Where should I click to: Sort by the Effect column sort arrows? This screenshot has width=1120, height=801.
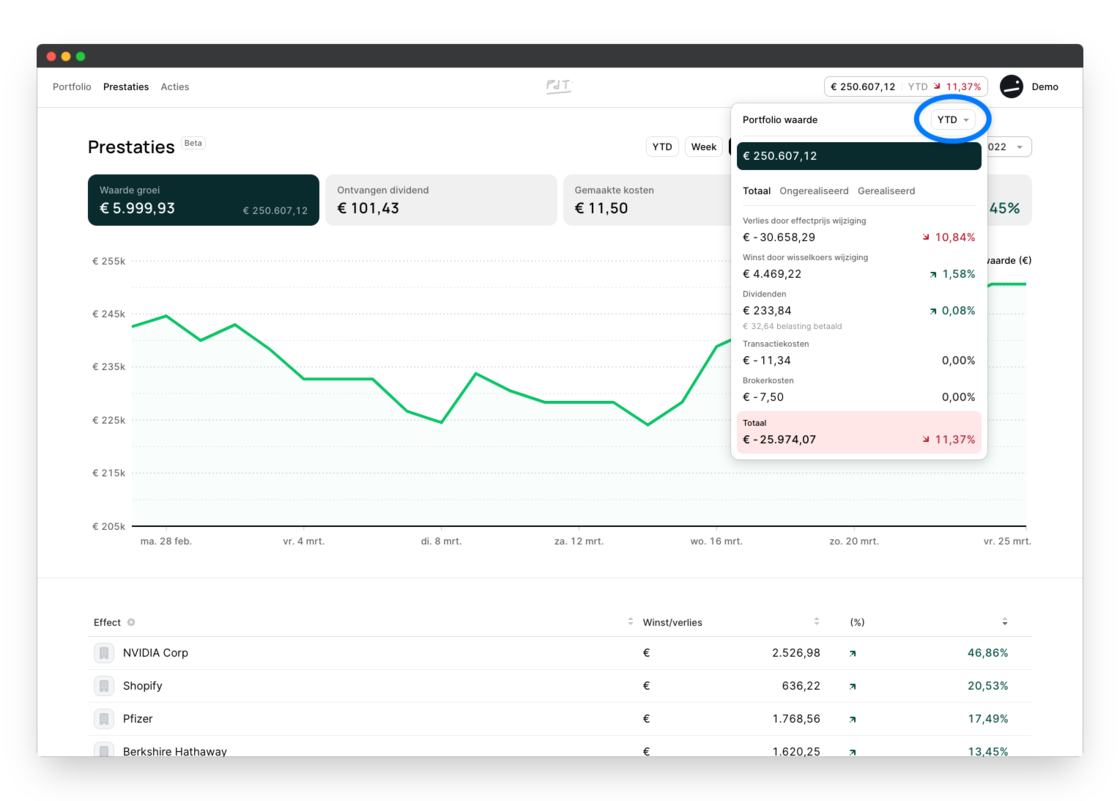pyautogui.click(x=630, y=622)
